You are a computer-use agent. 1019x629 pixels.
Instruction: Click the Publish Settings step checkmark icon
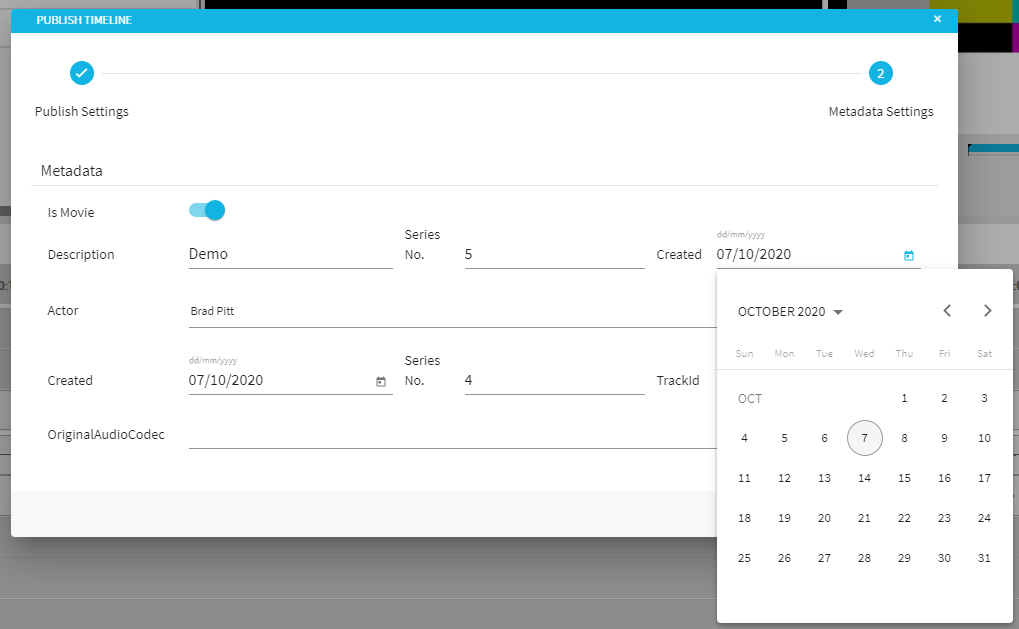click(82, 73)
